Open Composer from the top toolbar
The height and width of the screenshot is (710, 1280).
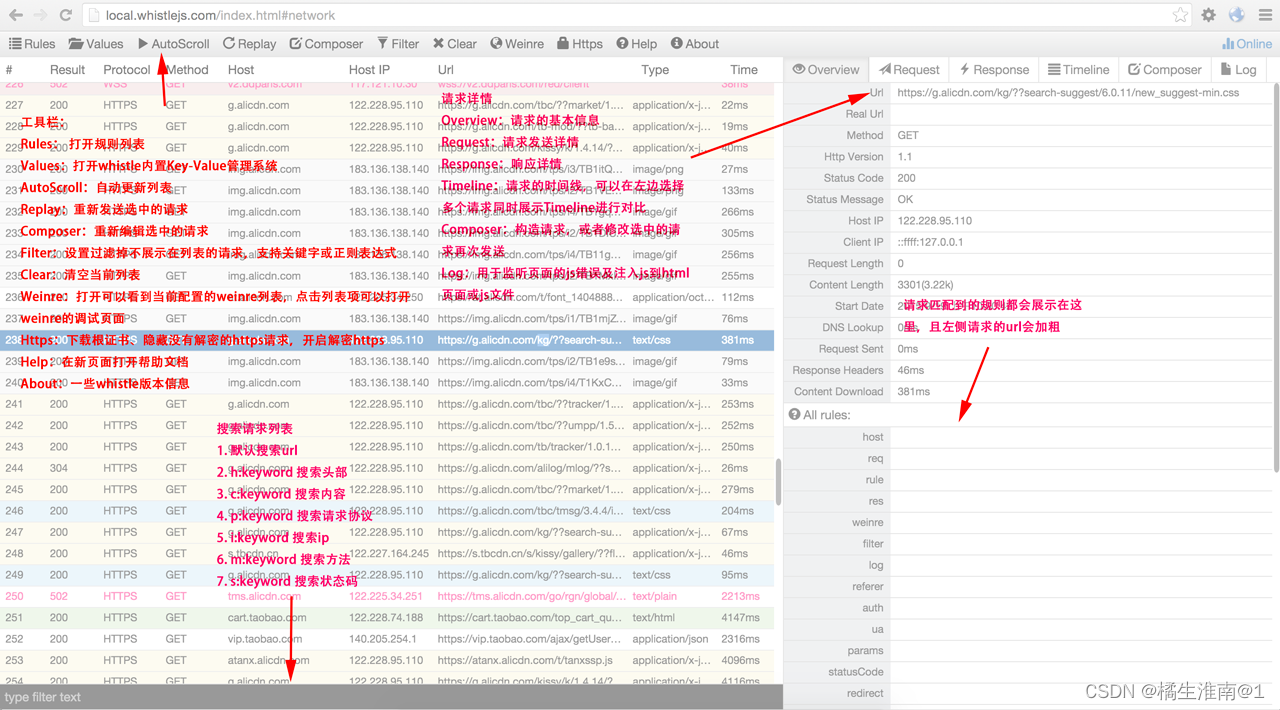tap(326, 44)
